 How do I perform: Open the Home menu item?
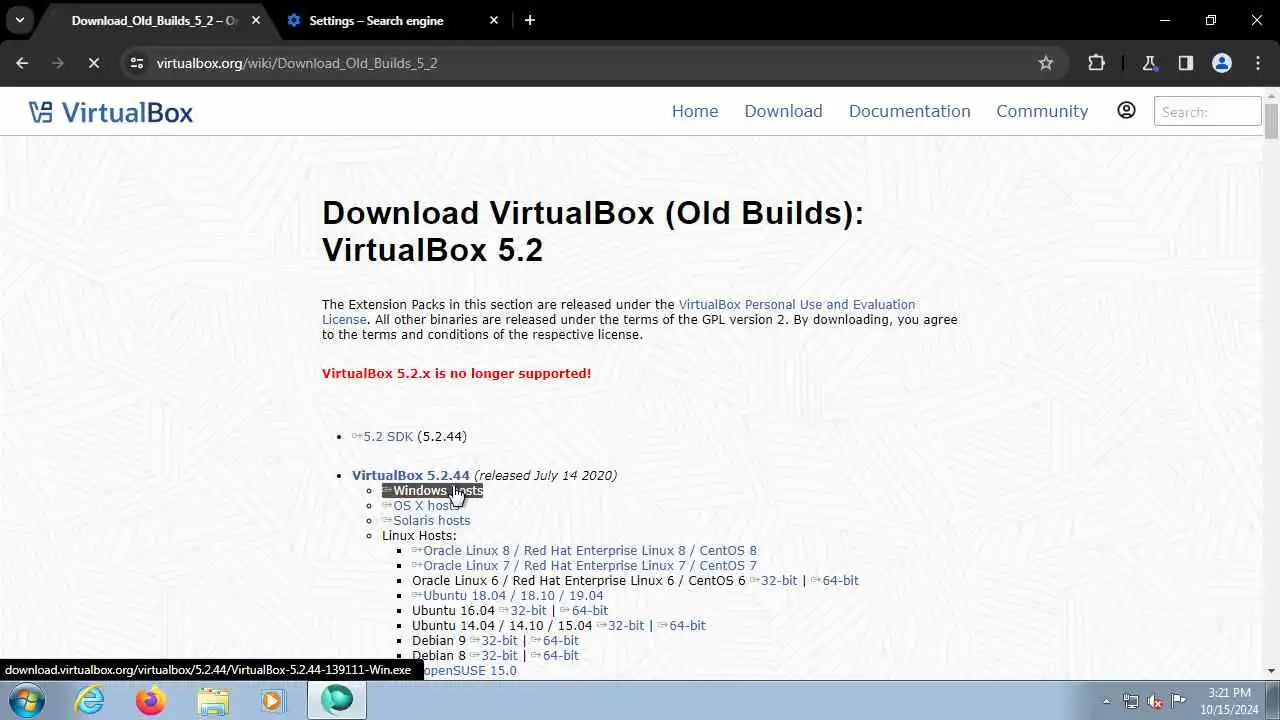click(695, 111)
